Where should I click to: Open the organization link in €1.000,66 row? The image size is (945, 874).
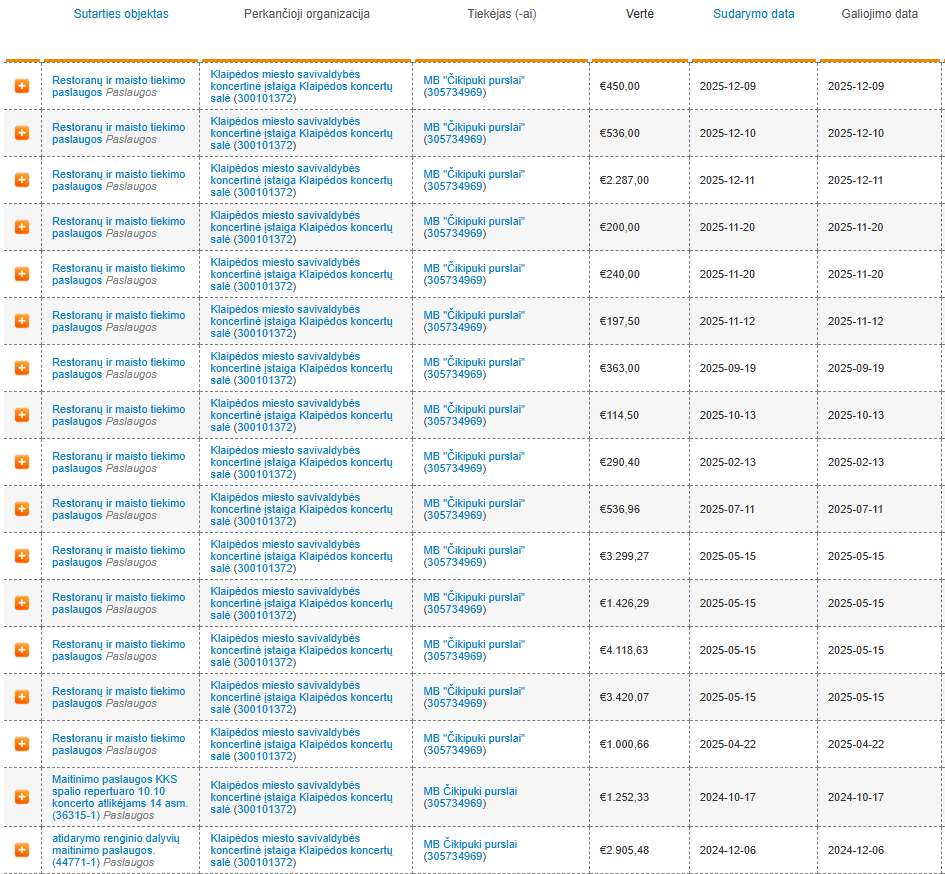click(301, 744)
